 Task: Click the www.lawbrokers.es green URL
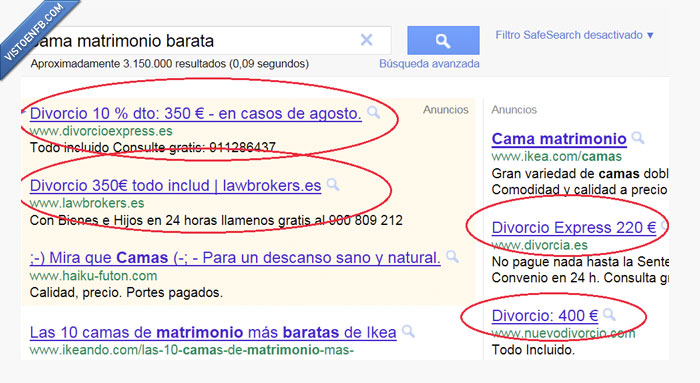click(x=87, y=204)
